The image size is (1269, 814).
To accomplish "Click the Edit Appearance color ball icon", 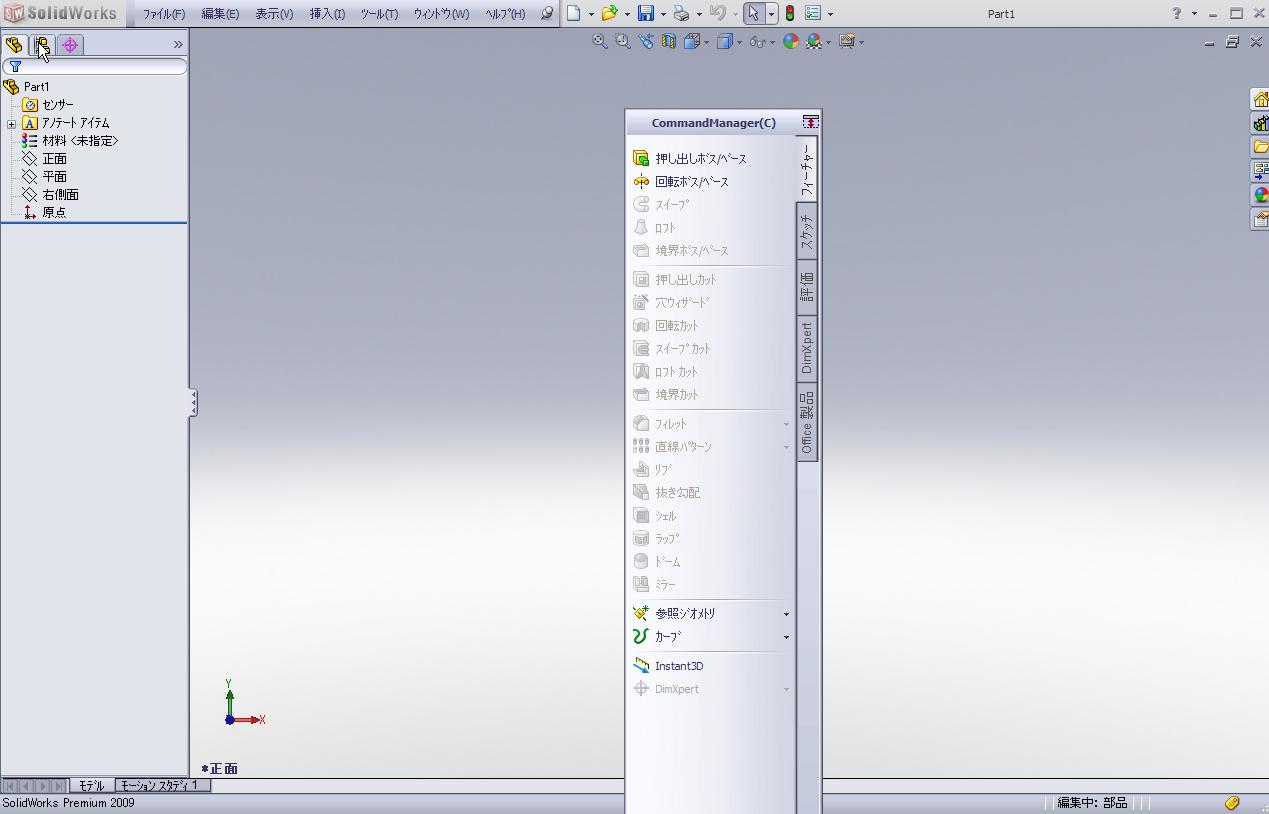I will coord(791,42).
